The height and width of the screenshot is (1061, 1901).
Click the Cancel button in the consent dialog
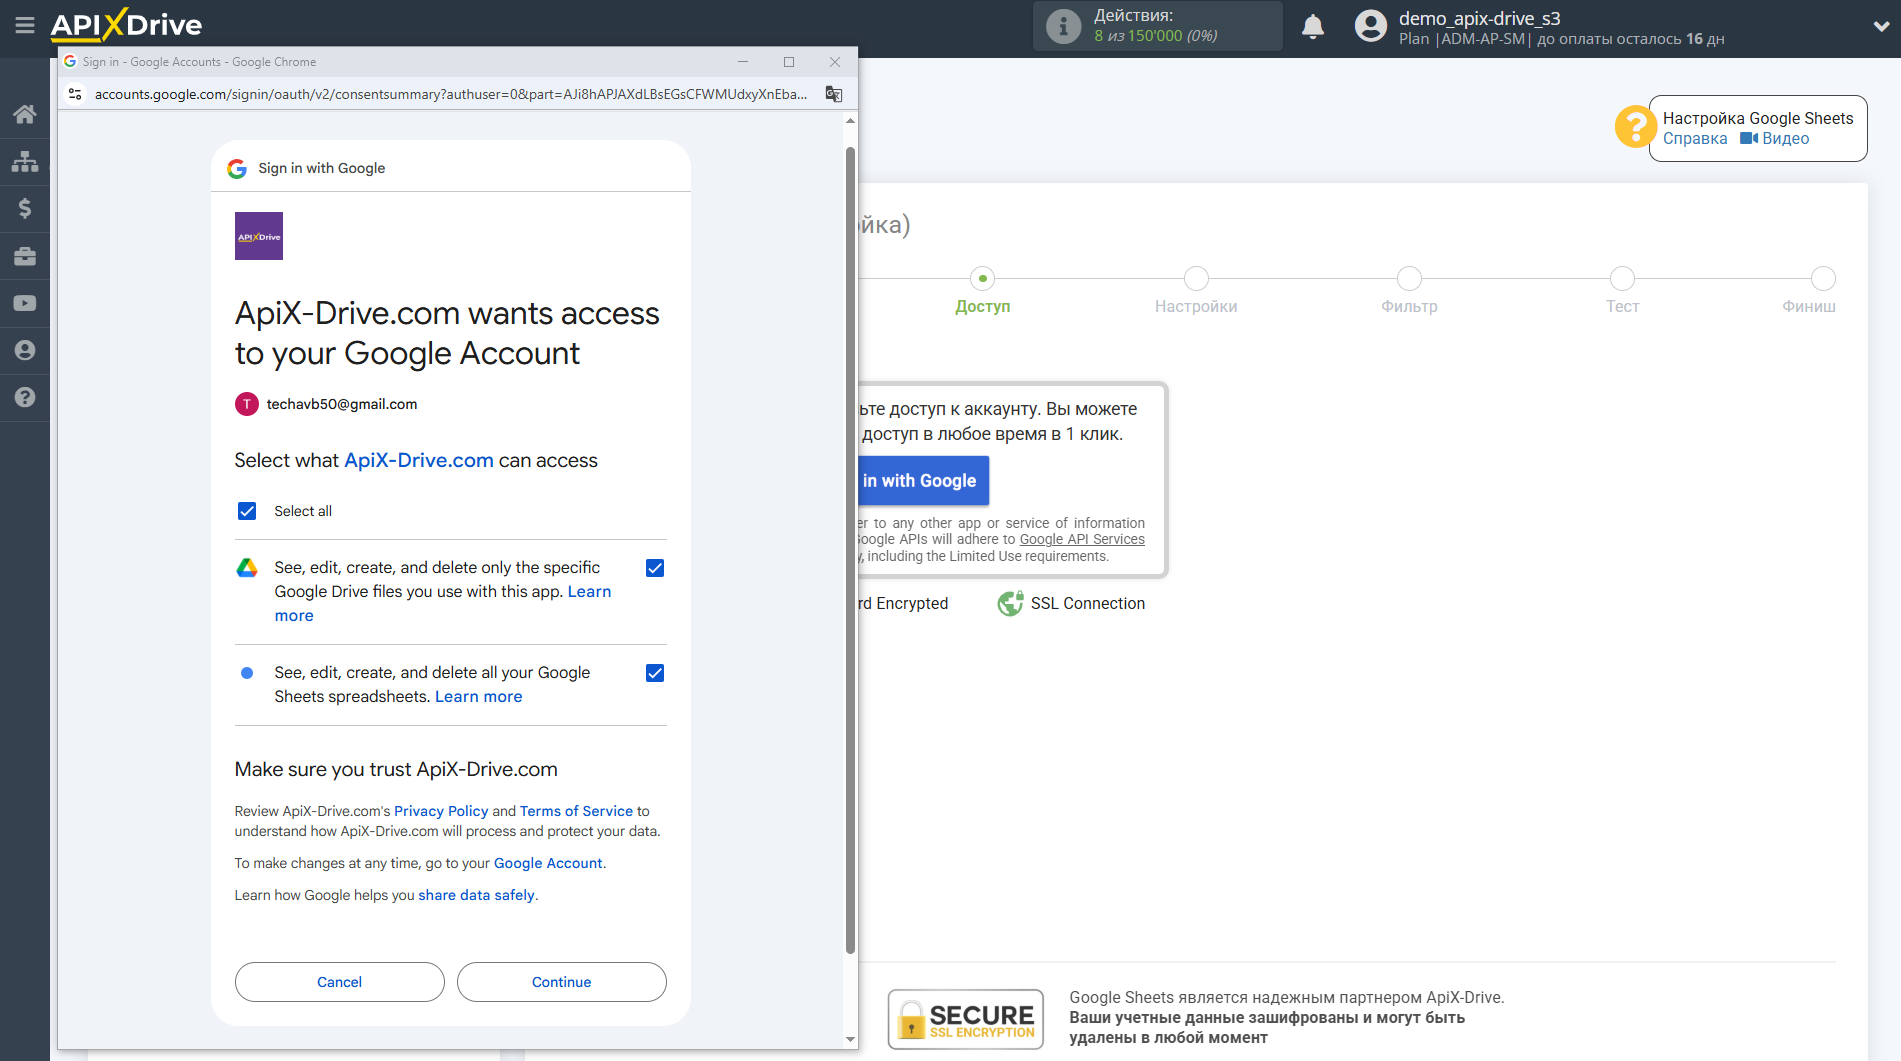pos(339,982)
